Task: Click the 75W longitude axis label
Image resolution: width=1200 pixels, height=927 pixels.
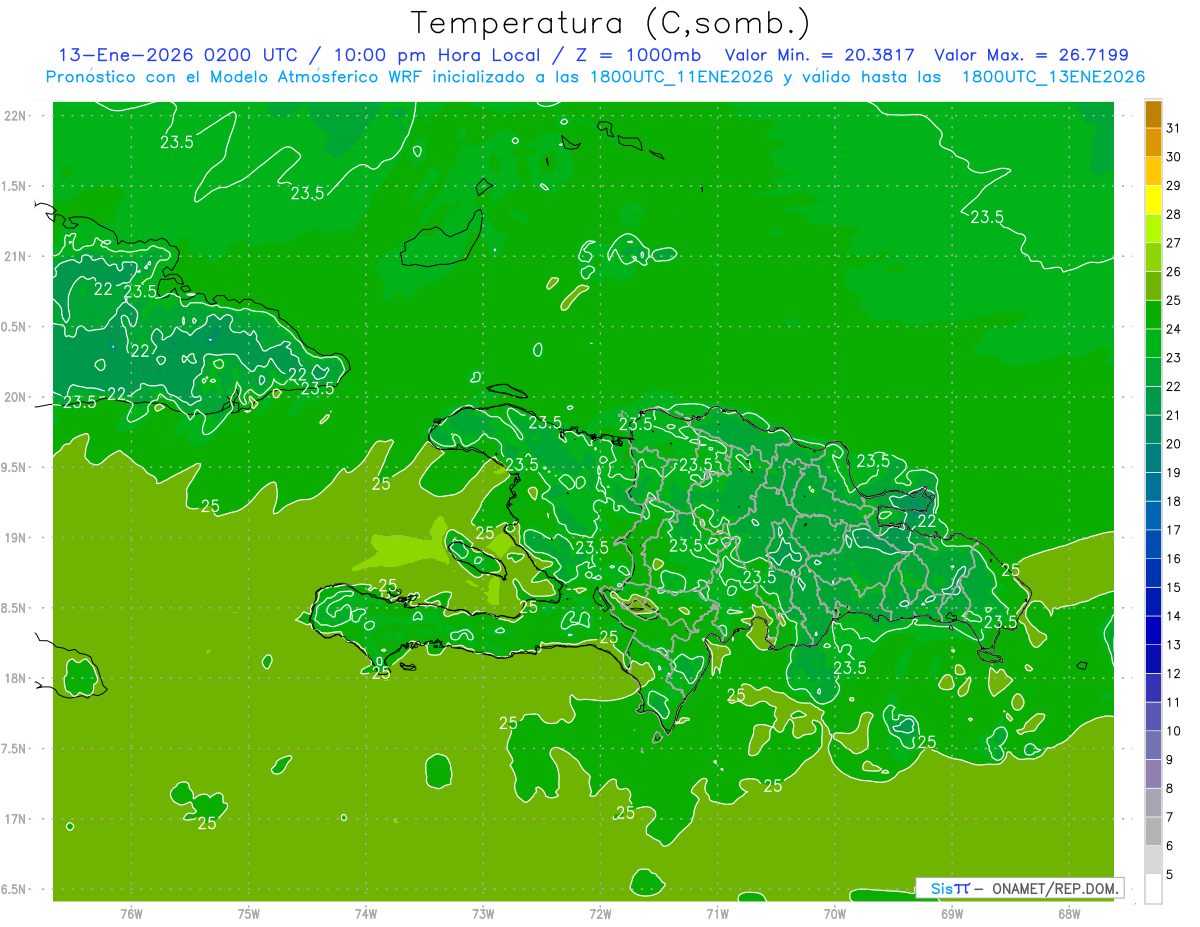Action: tap(248, 913)
